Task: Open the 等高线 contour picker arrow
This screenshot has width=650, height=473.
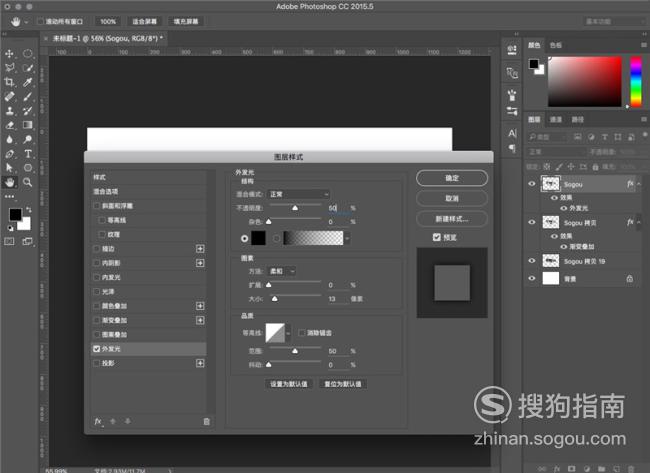Action: coord(288,333)
